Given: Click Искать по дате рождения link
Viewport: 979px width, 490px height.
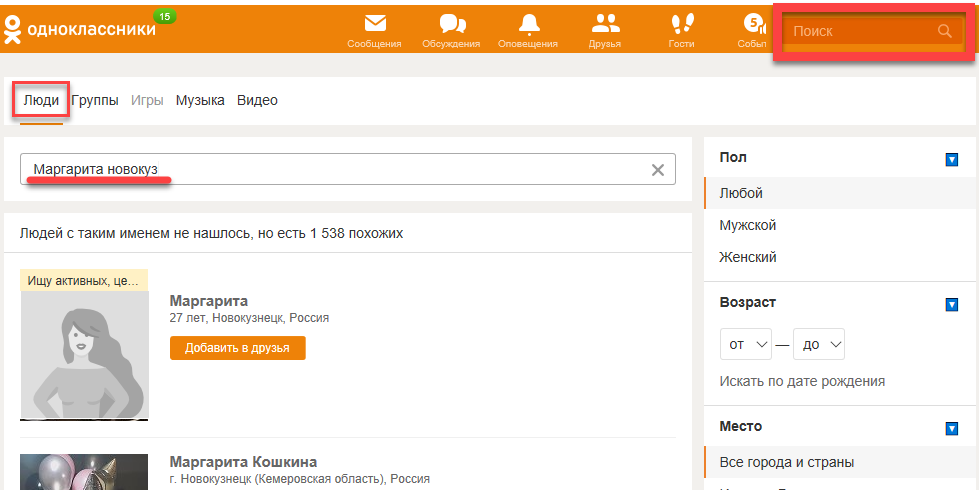Looking at the screenshot, I should tap(802, 381).
